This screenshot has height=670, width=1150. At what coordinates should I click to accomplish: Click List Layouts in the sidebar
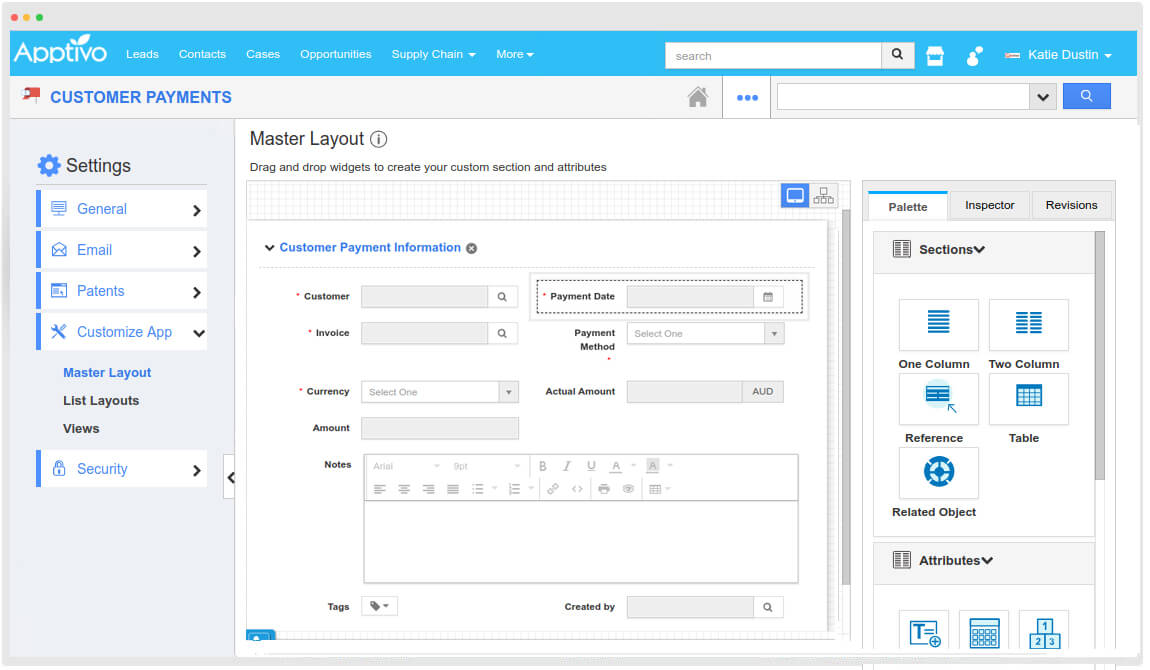click(x=103, y=400)
